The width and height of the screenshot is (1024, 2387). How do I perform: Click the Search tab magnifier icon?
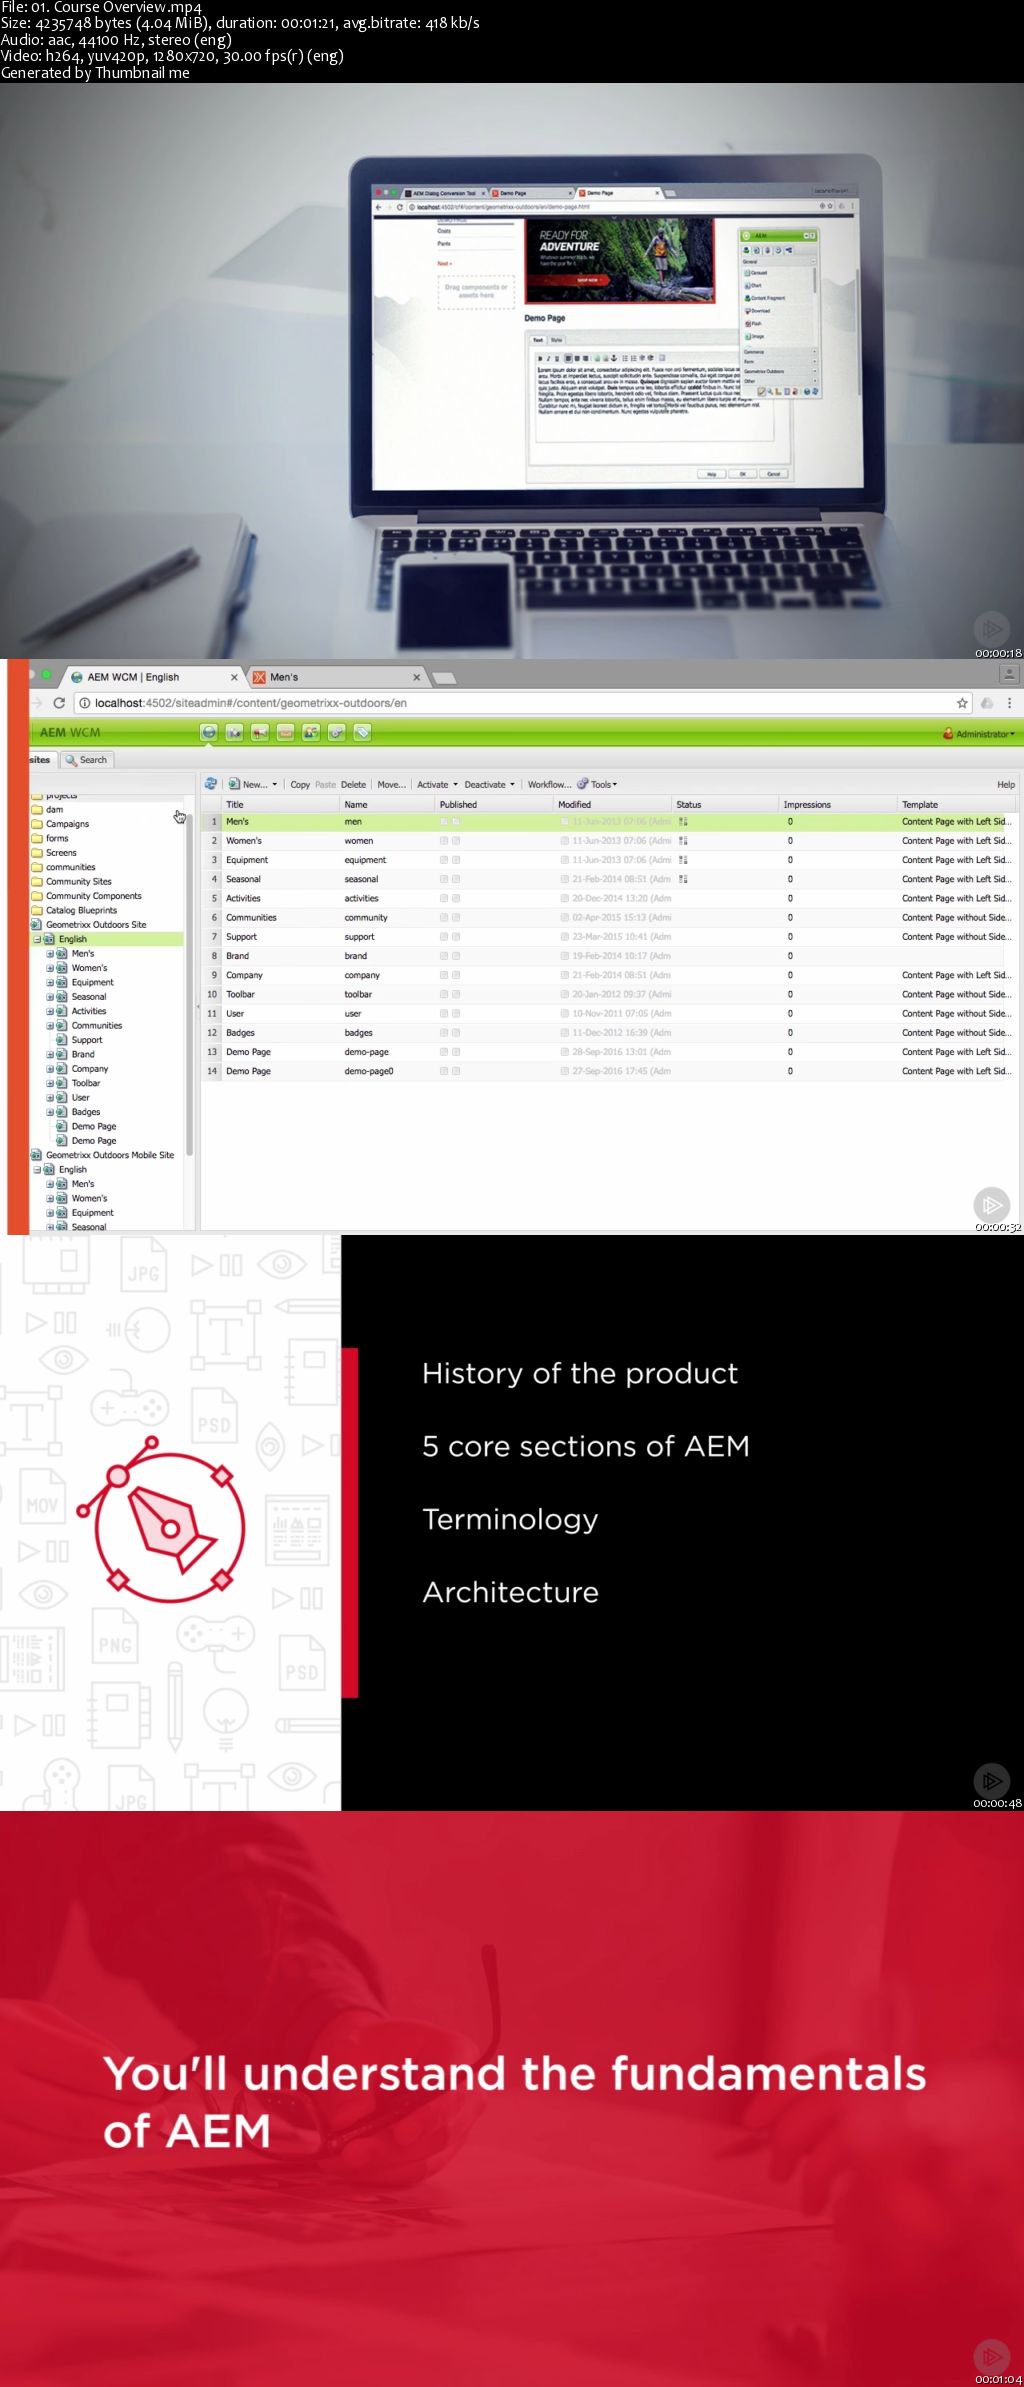(71, 760)
